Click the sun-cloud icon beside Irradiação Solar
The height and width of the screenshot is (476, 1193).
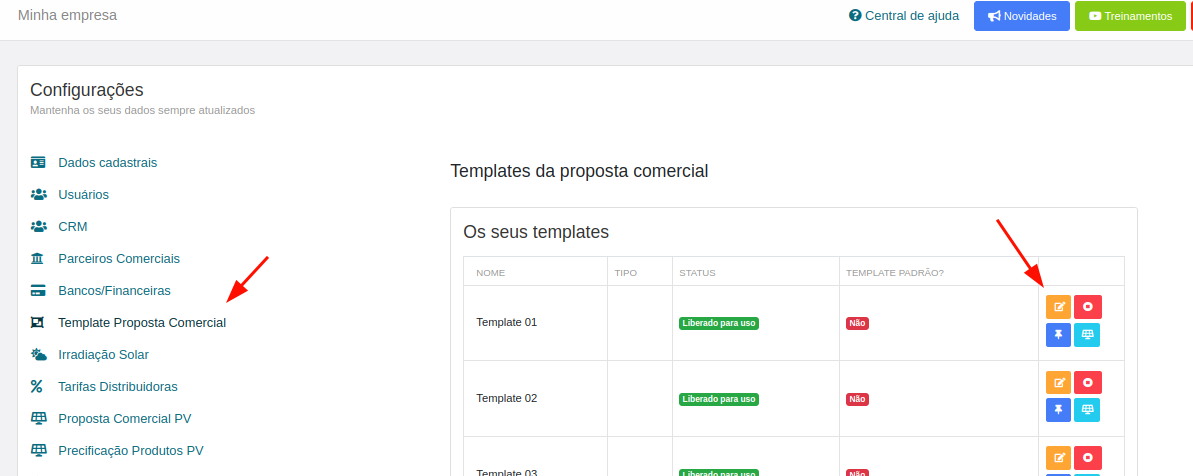coord(38,354)
